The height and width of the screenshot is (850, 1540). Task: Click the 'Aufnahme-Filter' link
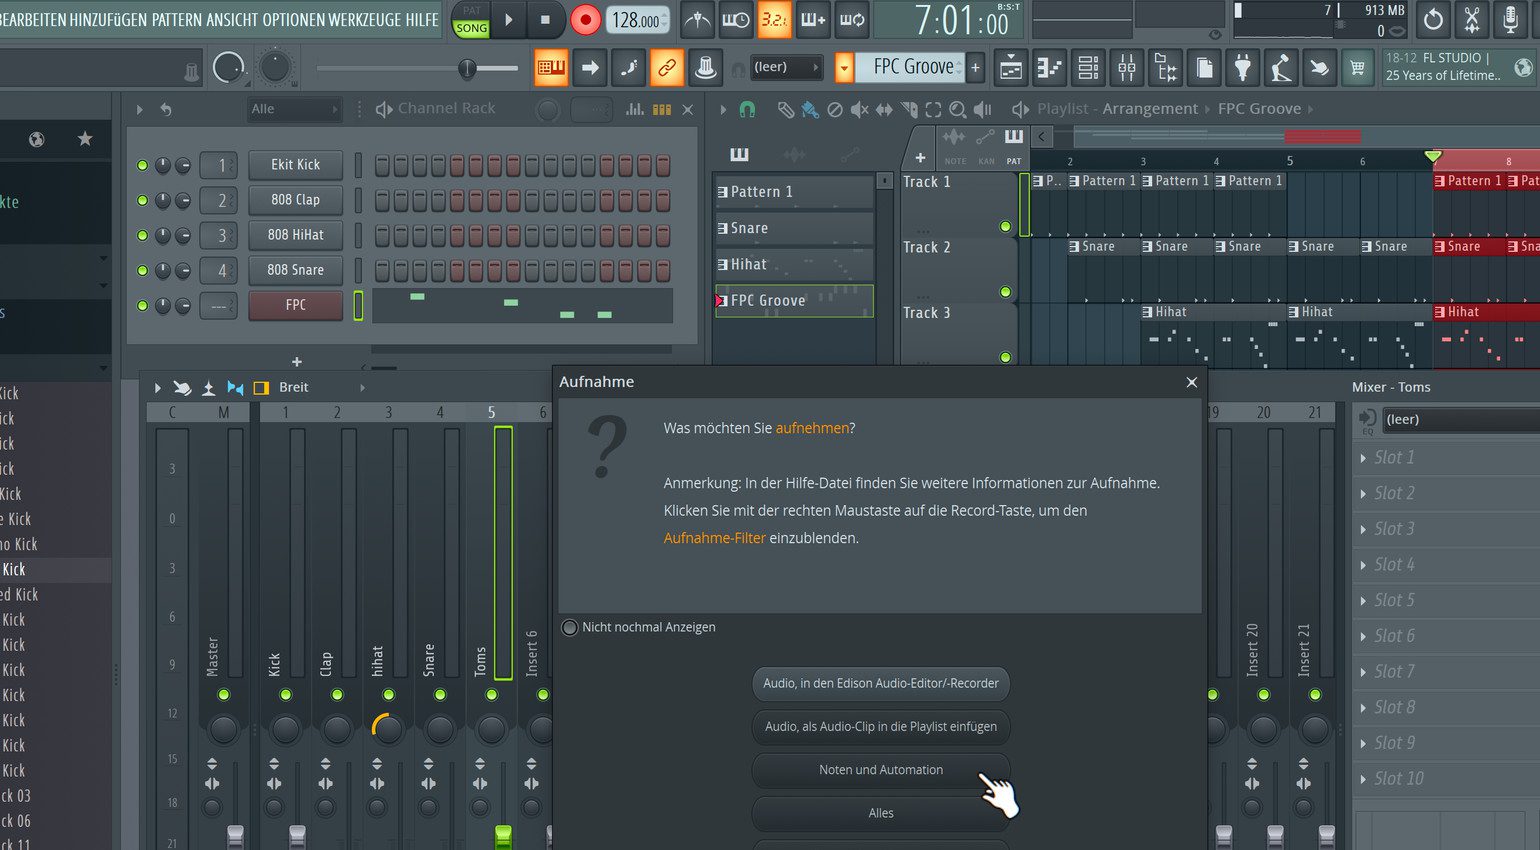click(715, 538)
